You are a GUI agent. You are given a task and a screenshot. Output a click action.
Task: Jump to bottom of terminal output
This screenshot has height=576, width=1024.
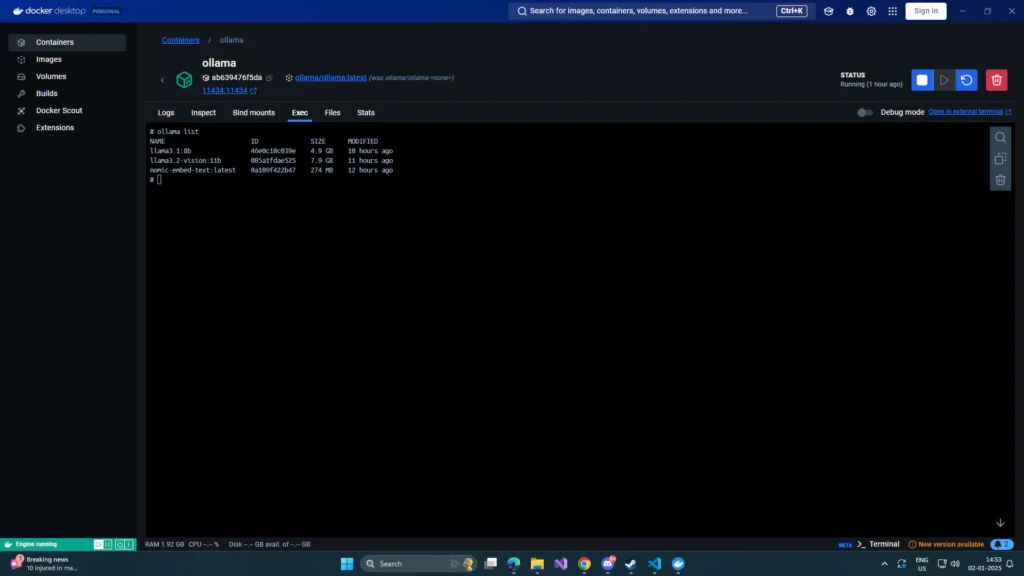click(1000, 523)
